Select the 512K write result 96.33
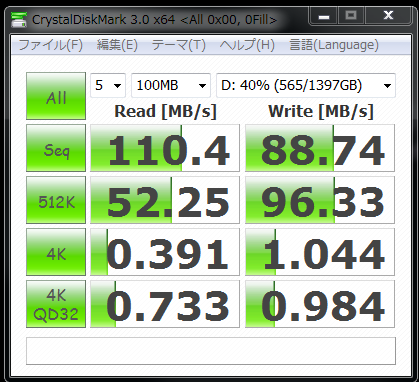Image resolution: width=419 pixels, height=382 pixels. 320,200
